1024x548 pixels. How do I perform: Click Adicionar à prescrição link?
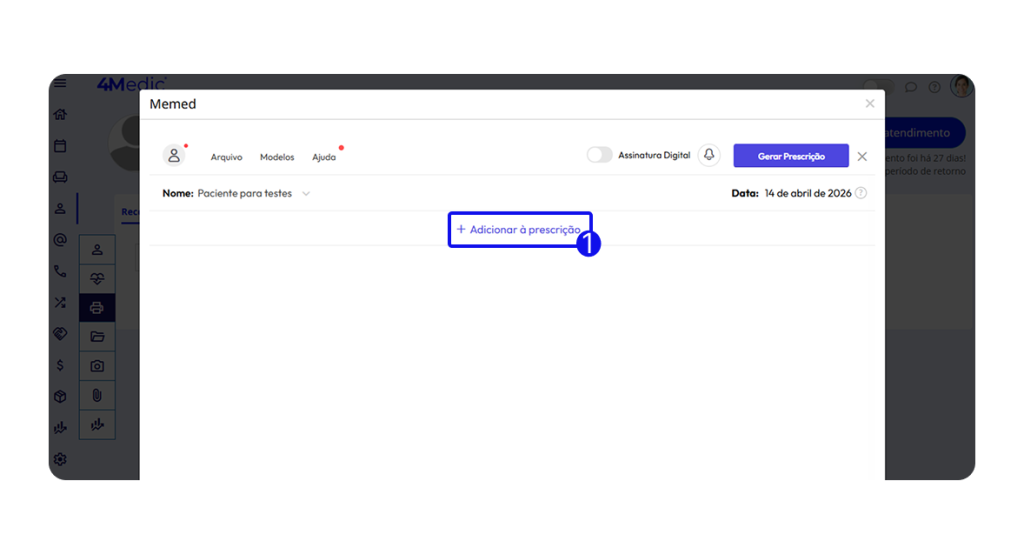coord(518,230)
